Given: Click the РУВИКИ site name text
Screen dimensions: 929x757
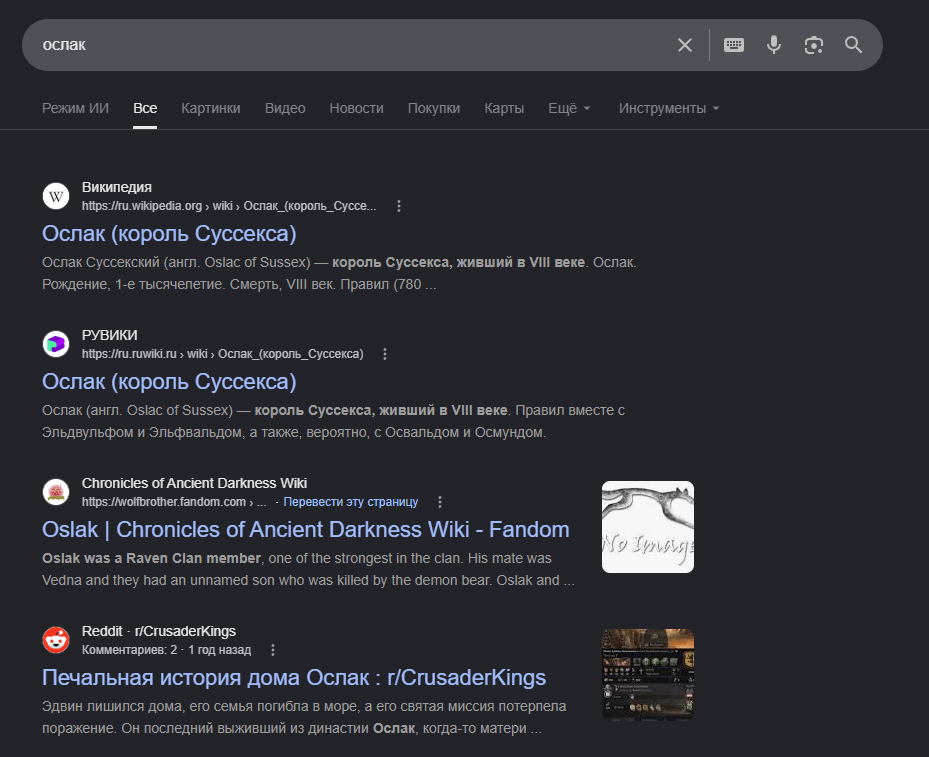Looking at the screenshot, I should pos(110,335).
